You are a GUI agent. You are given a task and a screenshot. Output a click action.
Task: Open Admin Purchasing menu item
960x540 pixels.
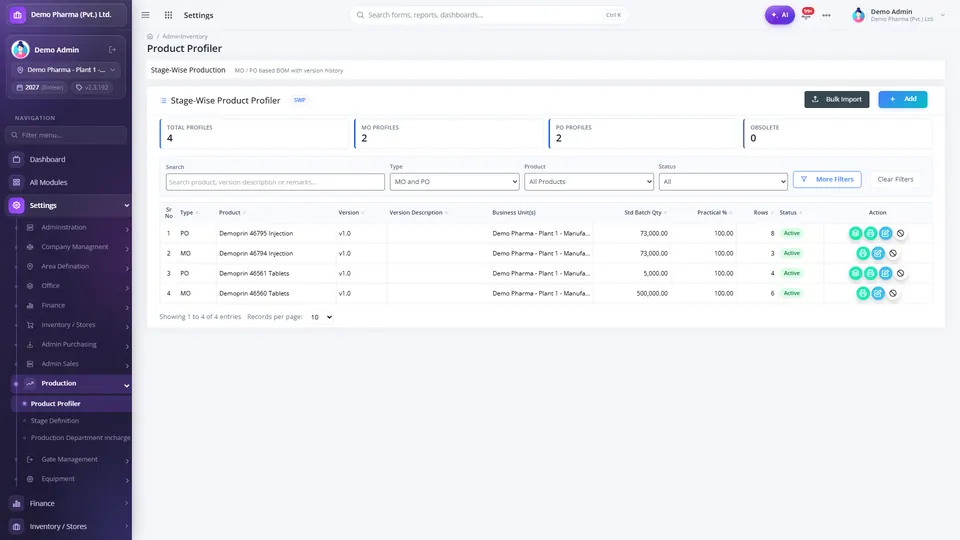coord(77,345)
